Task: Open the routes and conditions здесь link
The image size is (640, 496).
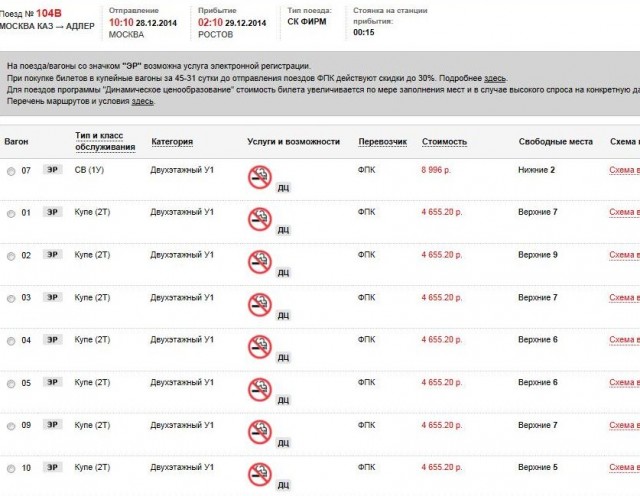Action: 142,101
